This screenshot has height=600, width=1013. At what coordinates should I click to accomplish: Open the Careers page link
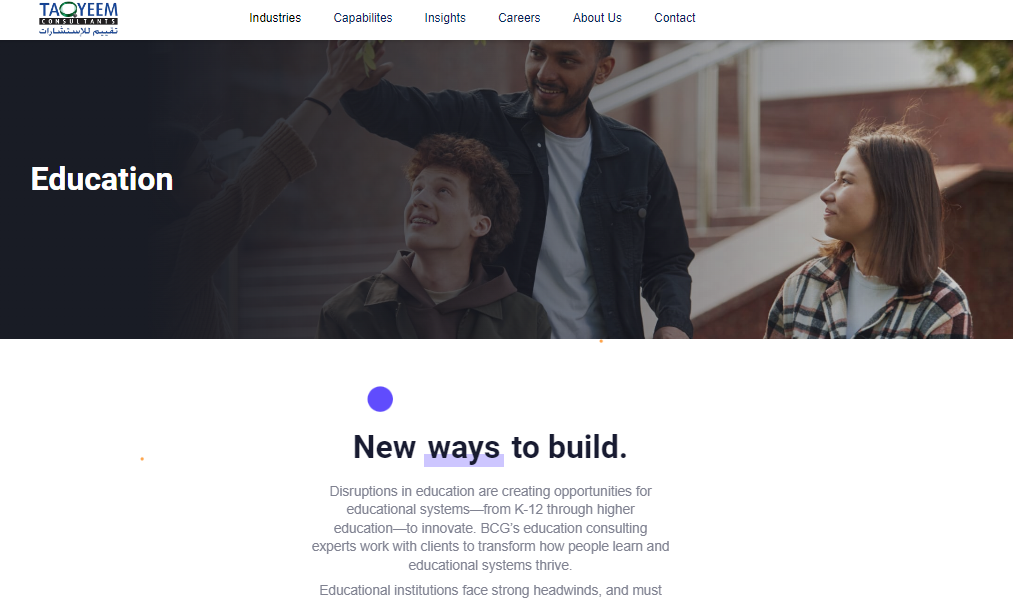tap(519, 18)
